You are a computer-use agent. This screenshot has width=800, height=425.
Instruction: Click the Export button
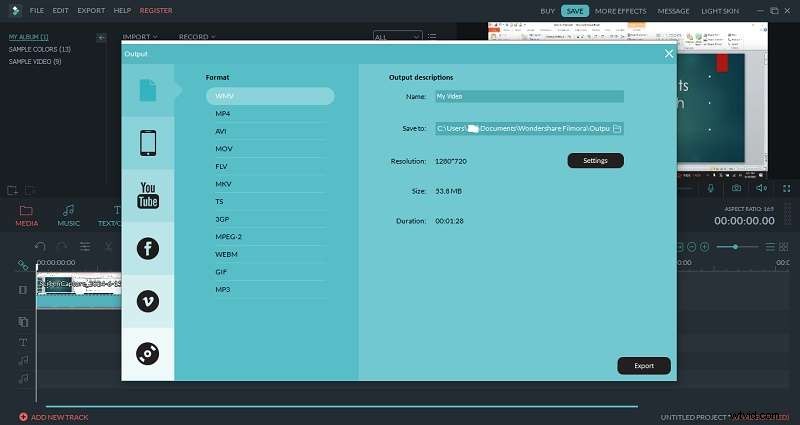644,366
